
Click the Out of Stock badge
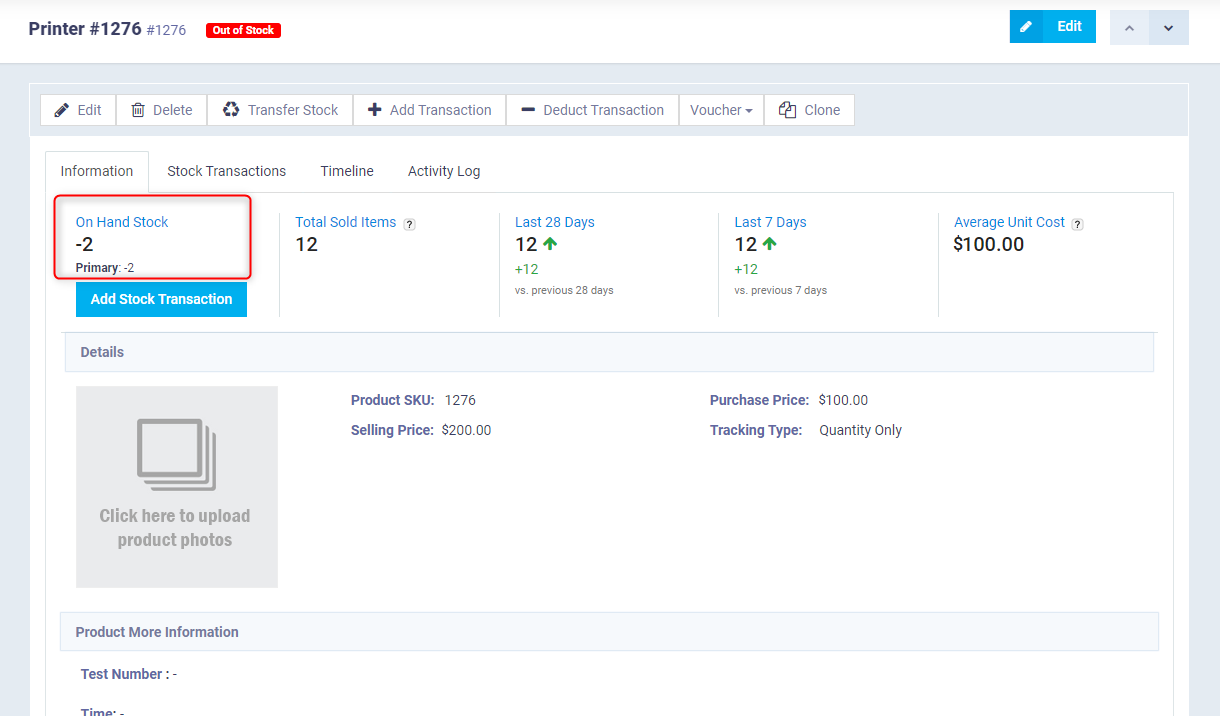tap(243, 30)
